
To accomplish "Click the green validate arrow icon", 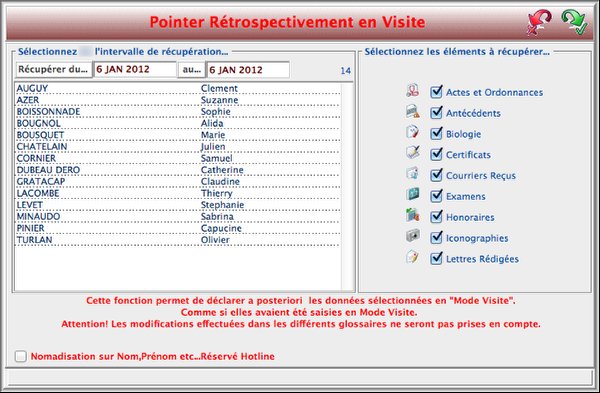I will point(574,22).
